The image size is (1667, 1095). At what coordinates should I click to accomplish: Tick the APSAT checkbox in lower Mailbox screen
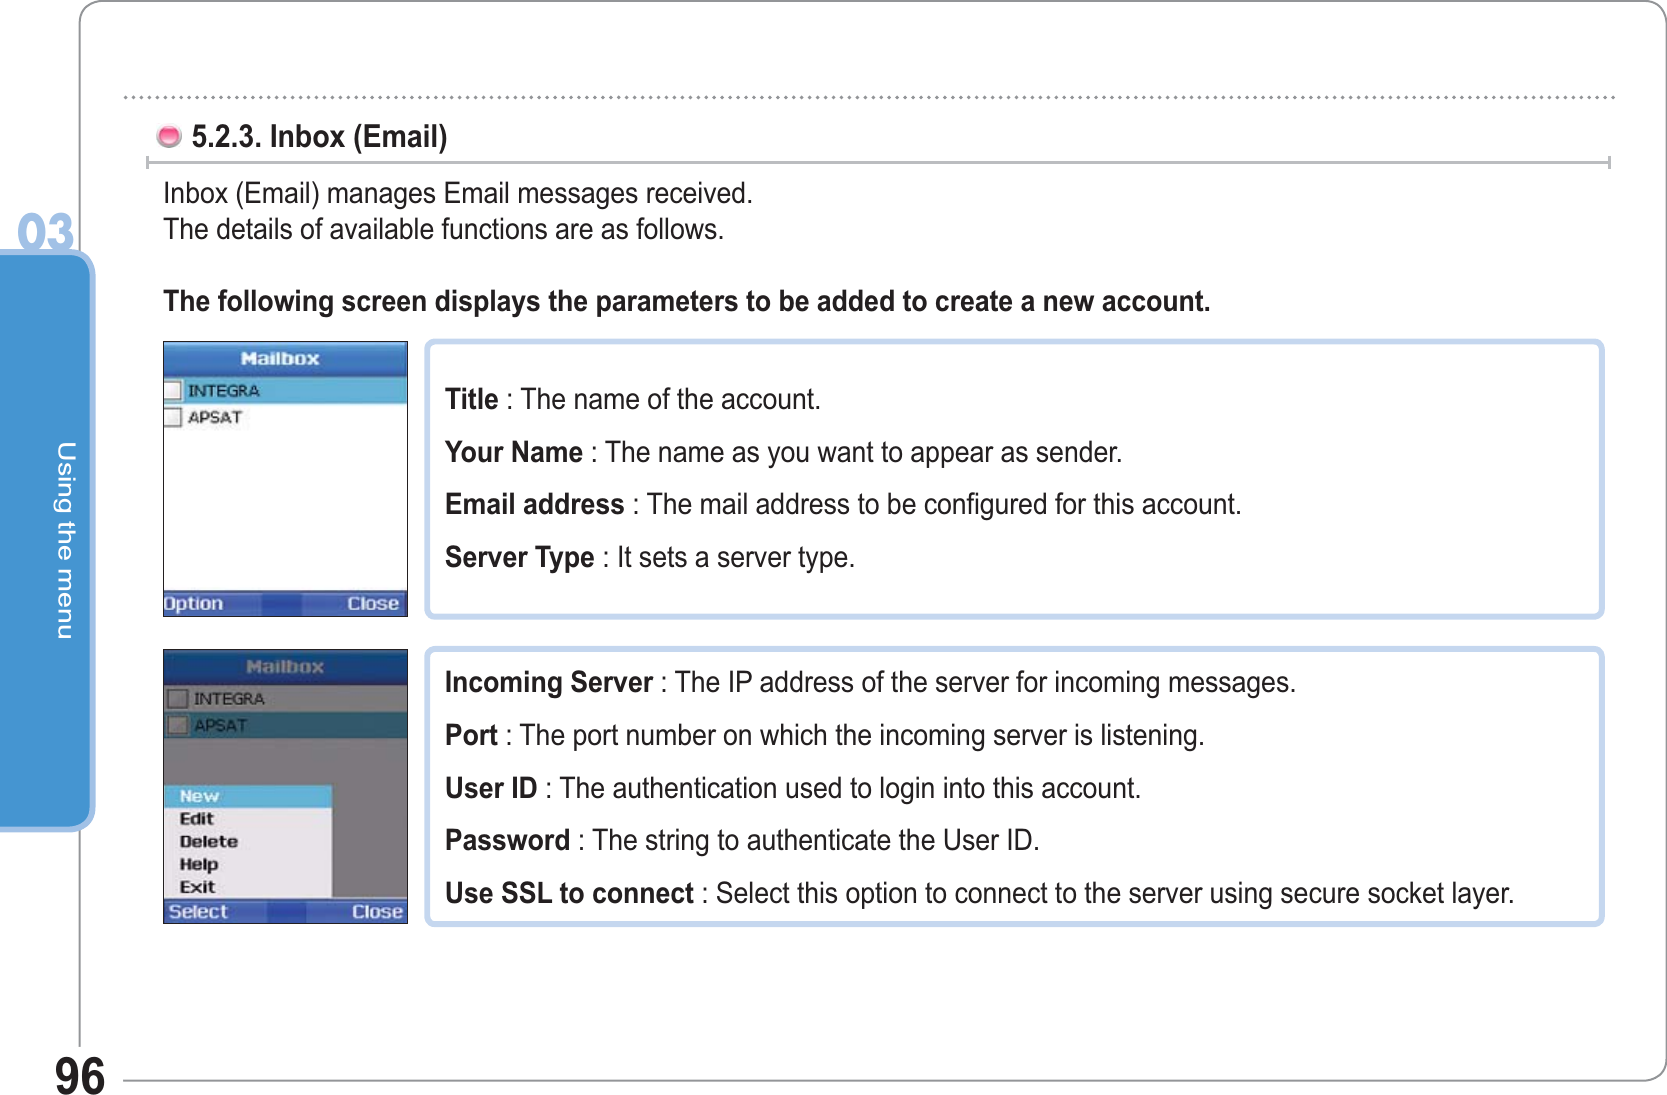point(177,725)
